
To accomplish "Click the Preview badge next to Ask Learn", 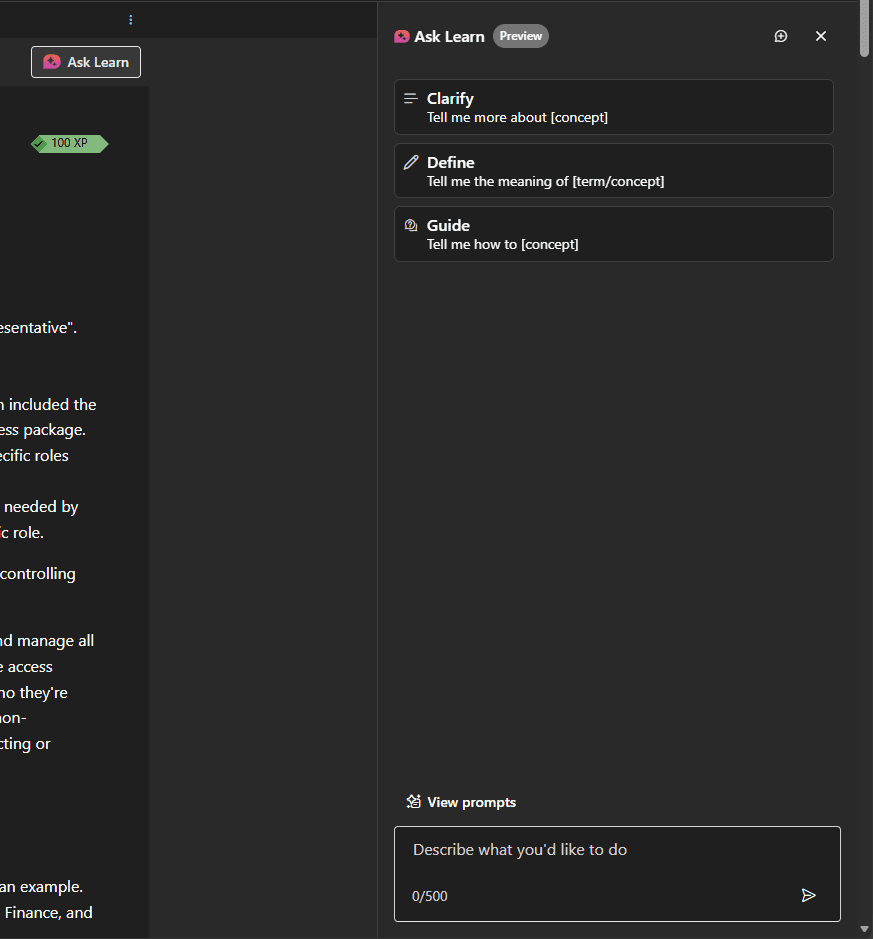I will [x=520, y=36].
